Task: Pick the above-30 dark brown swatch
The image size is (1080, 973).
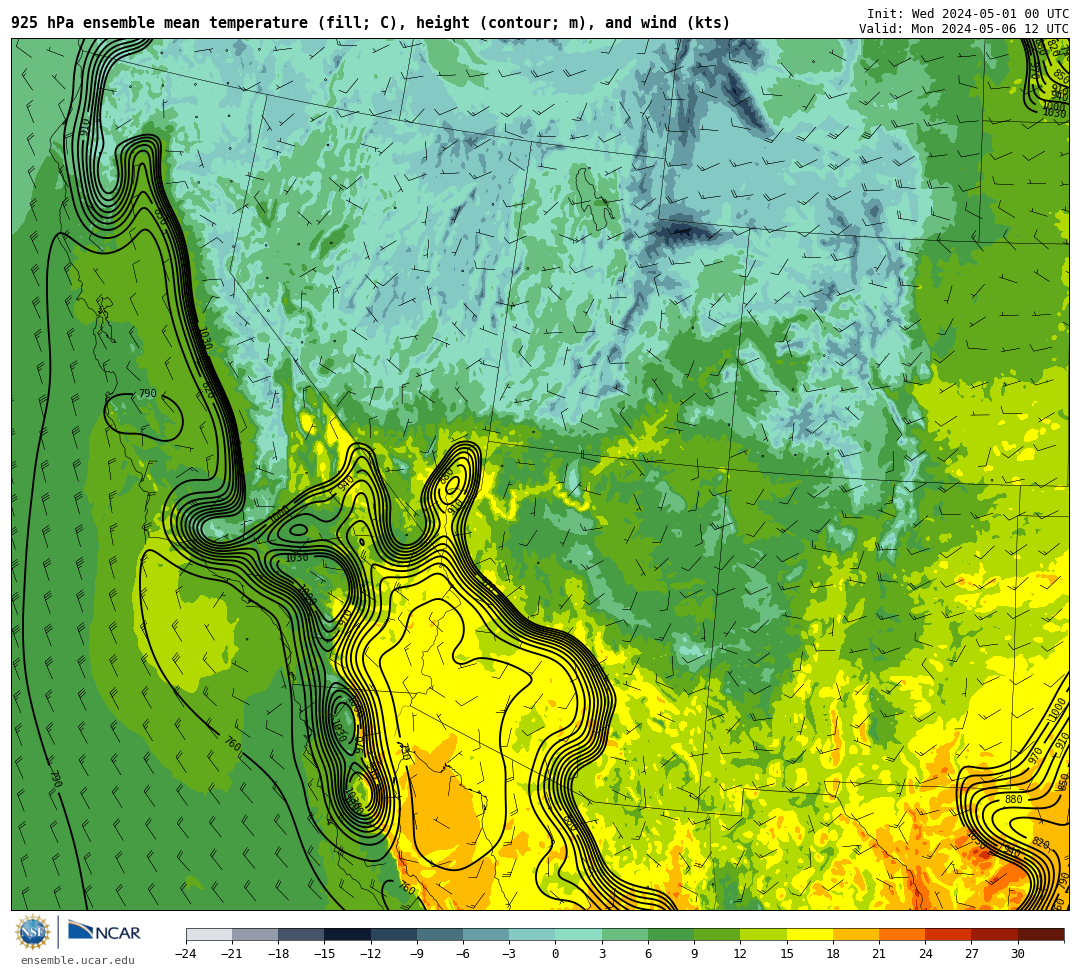Action: coord(1041,934)
